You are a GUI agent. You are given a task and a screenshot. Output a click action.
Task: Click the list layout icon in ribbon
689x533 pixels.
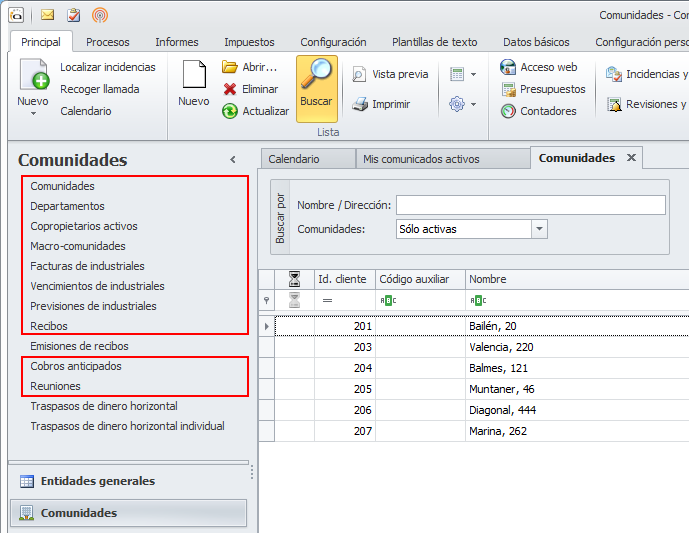[x=457, y=74]
